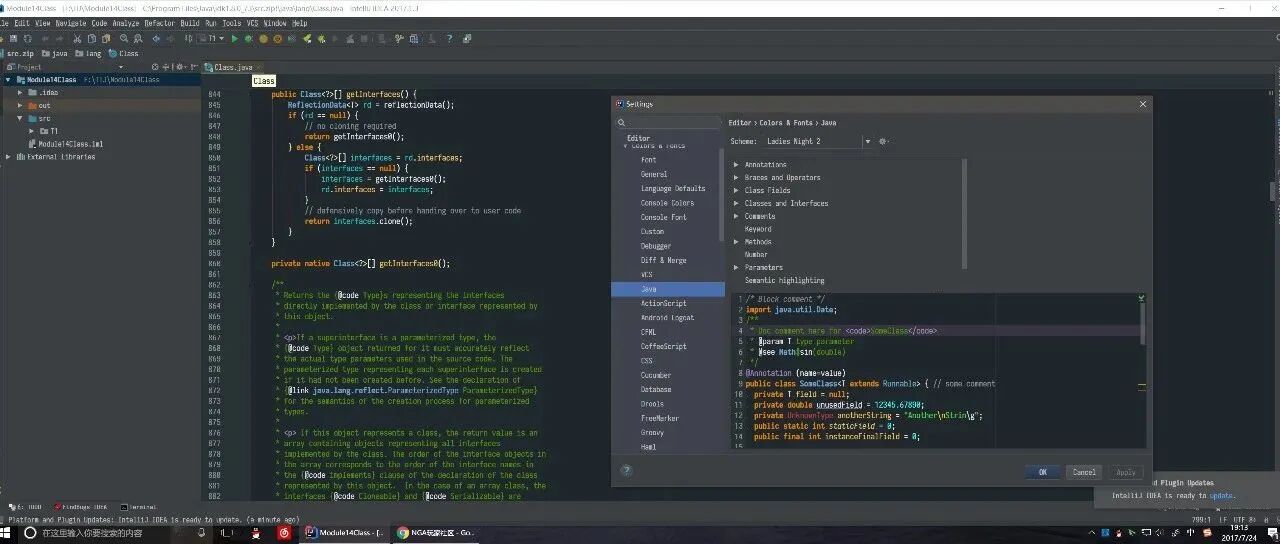Click the green Run button in toolbar
The height and width of the screenshot is (544, 1280).
(234, 38)
